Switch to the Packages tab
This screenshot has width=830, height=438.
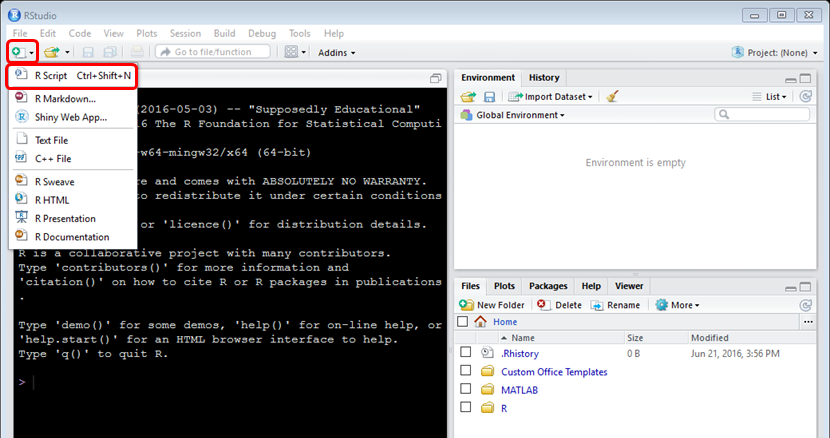point(548,286)
